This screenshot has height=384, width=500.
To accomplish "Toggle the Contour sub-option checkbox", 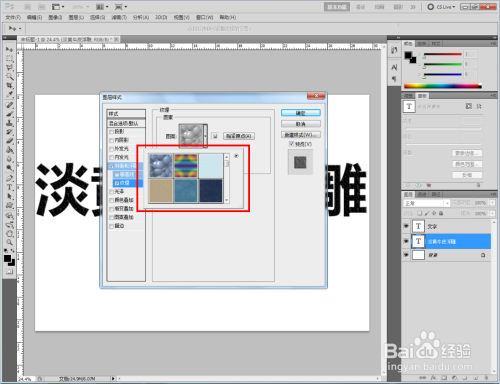I will coord(117,175).
